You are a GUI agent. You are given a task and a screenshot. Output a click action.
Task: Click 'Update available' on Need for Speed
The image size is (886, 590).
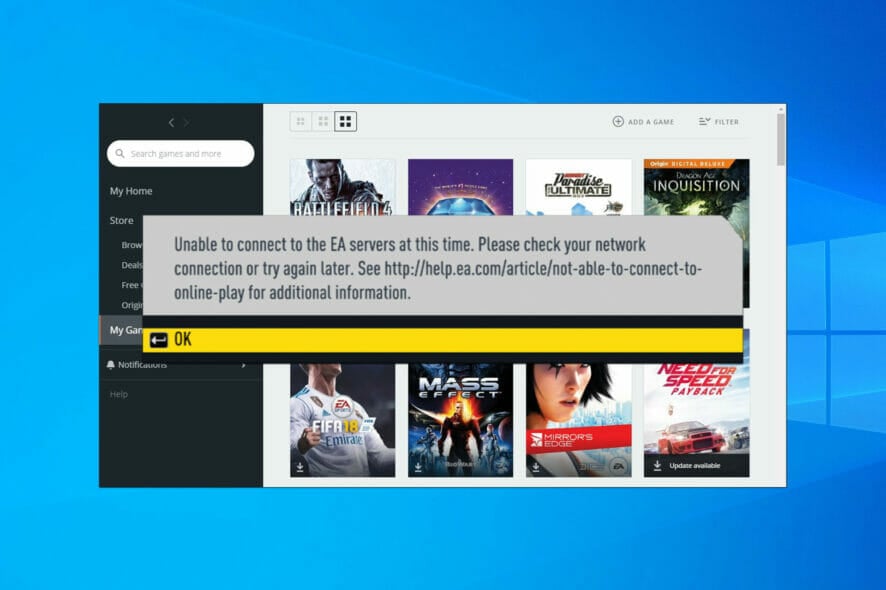tap(694, 466)
